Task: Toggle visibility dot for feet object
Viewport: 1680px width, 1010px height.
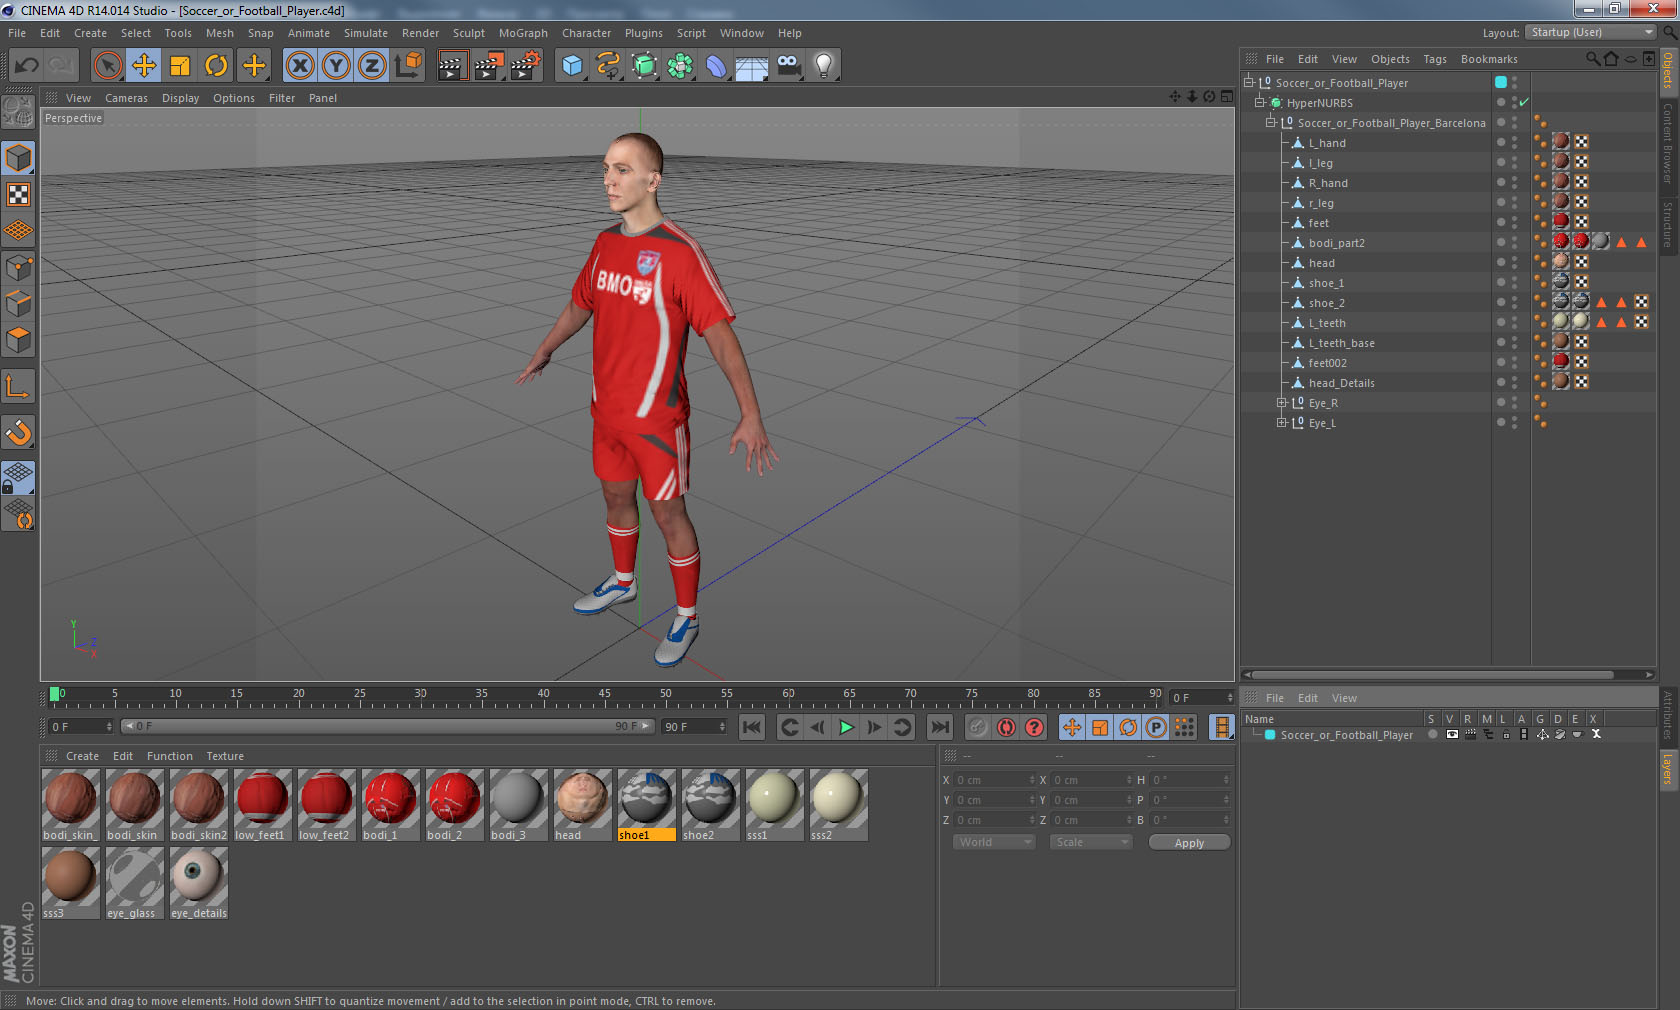Action: 1501,223
